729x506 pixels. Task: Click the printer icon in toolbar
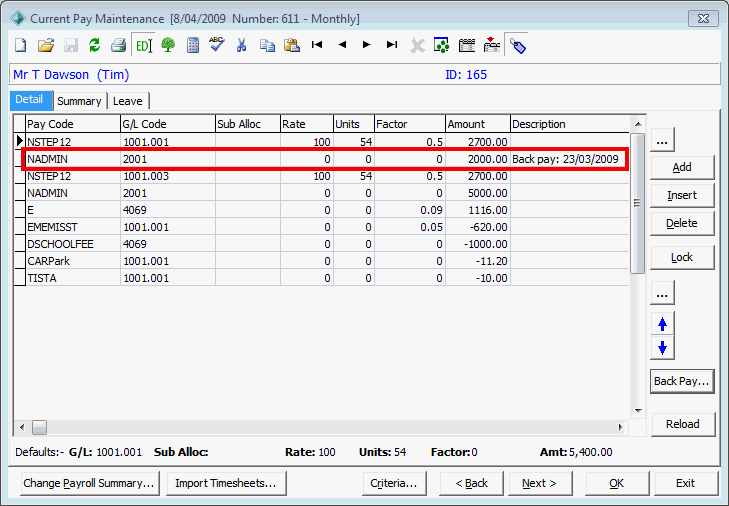tap(119, 46)
